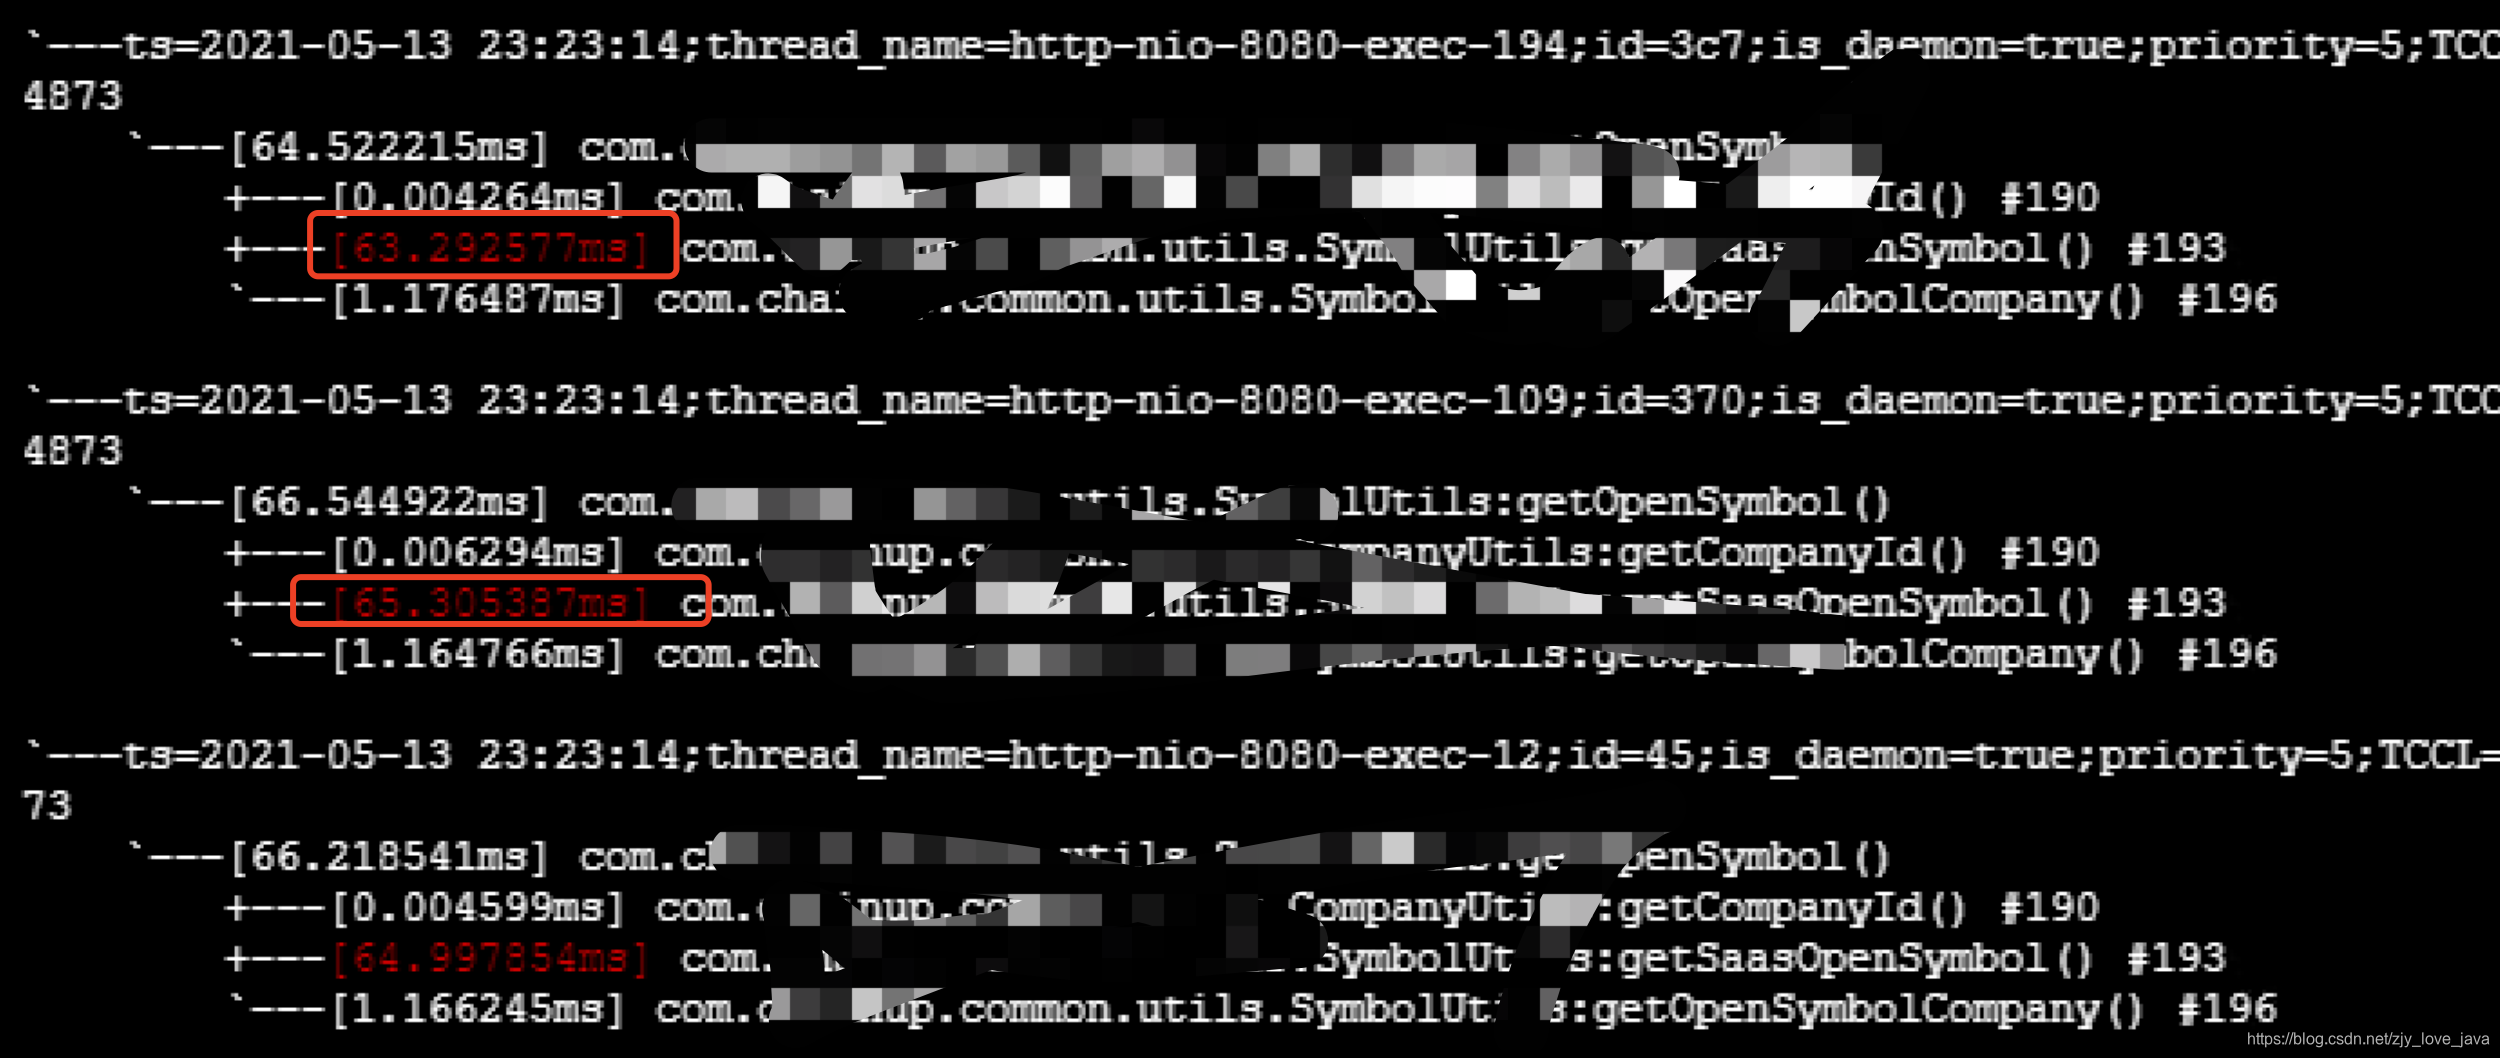Click the 1.166245ms getOpenSymbolCompany line
The height and width of the screenshot is (1058, 2500).
point(1252,1008)
